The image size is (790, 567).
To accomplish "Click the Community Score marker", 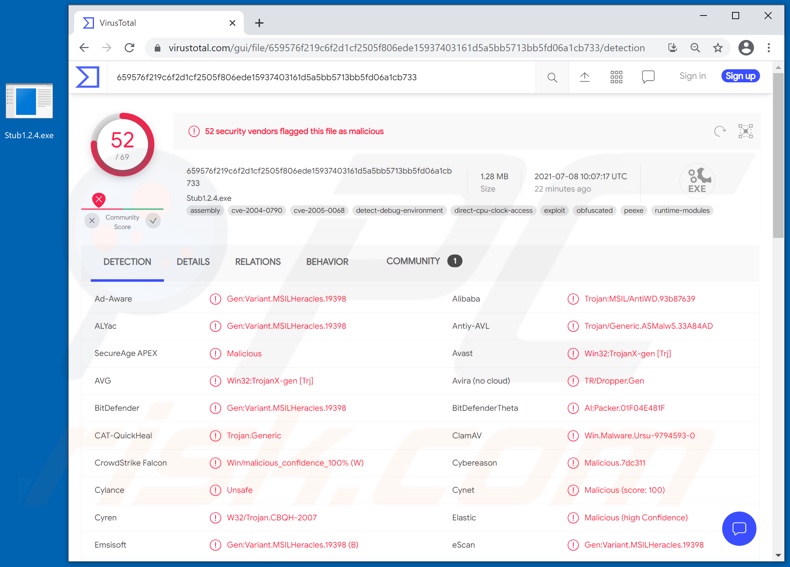I will (99, 200).
